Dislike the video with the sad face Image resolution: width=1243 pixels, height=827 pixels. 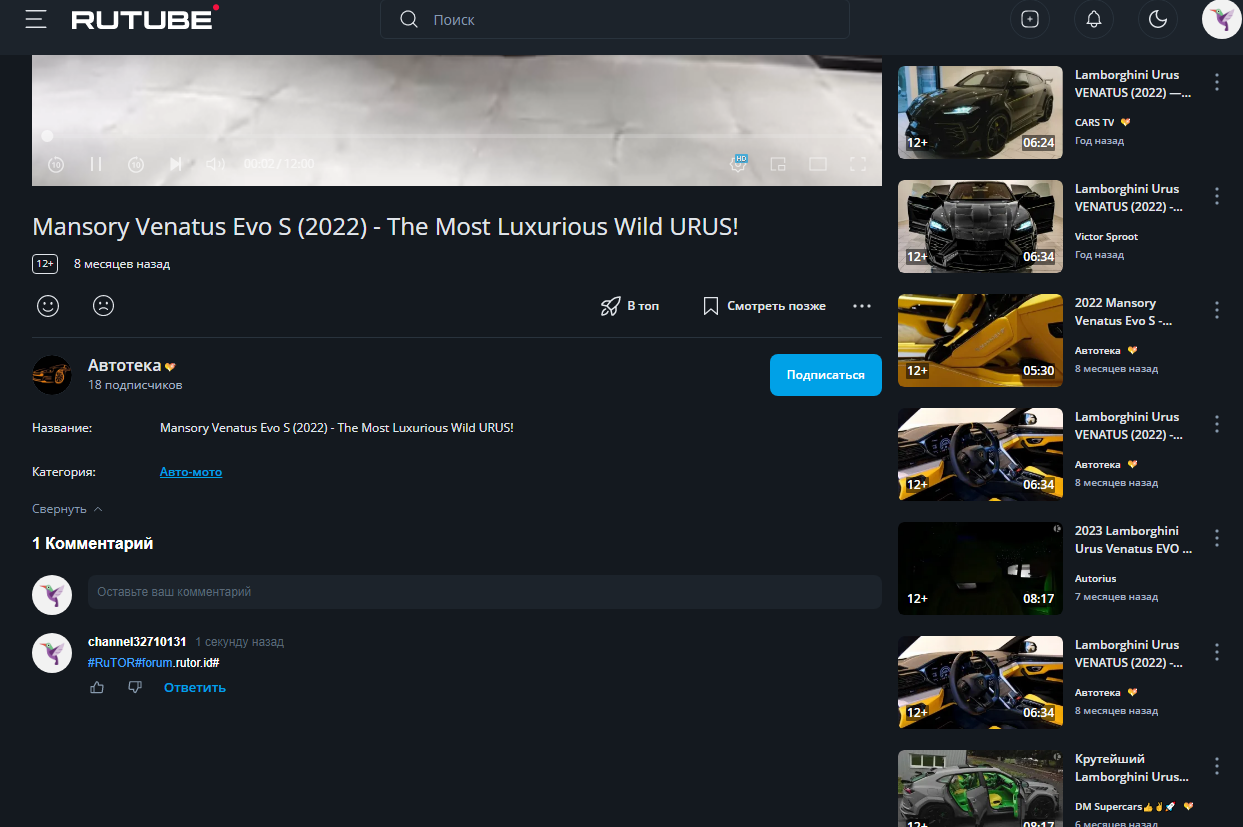(103, 306)
